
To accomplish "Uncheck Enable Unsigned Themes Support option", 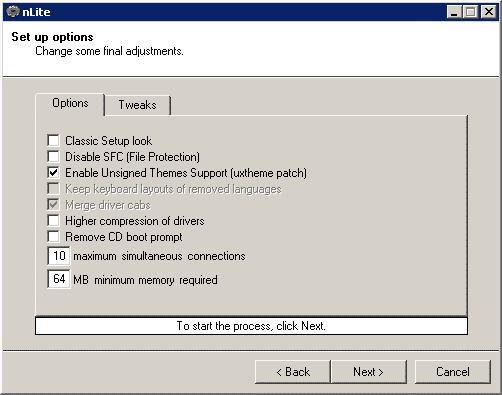I will tap(53, 173).
